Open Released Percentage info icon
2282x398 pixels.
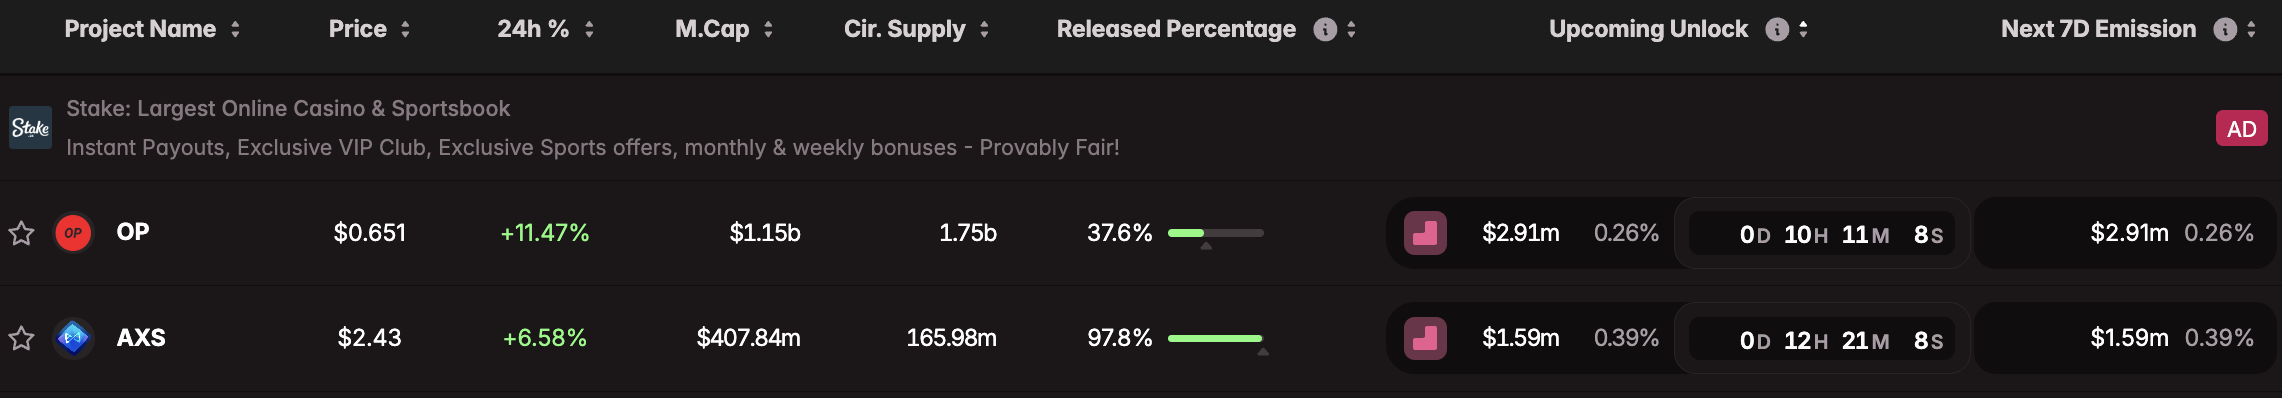click(1325, 30)
